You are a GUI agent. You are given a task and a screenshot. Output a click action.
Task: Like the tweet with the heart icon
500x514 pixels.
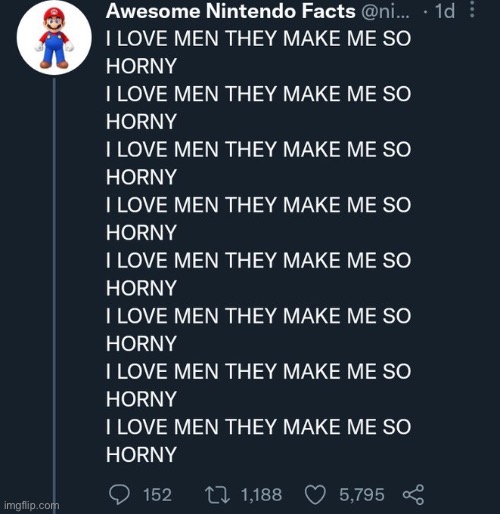(315, 495)
